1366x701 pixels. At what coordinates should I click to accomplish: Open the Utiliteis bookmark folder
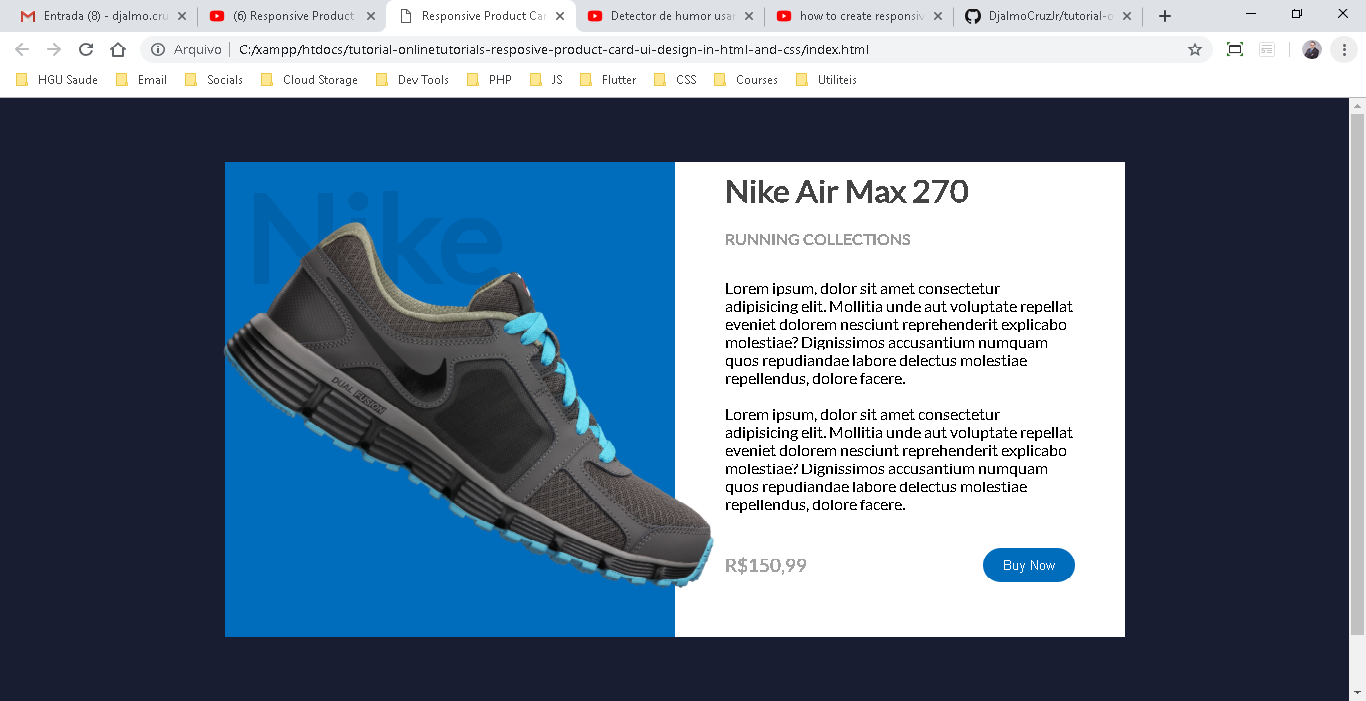pyautogui.click(x=826, y=80)
